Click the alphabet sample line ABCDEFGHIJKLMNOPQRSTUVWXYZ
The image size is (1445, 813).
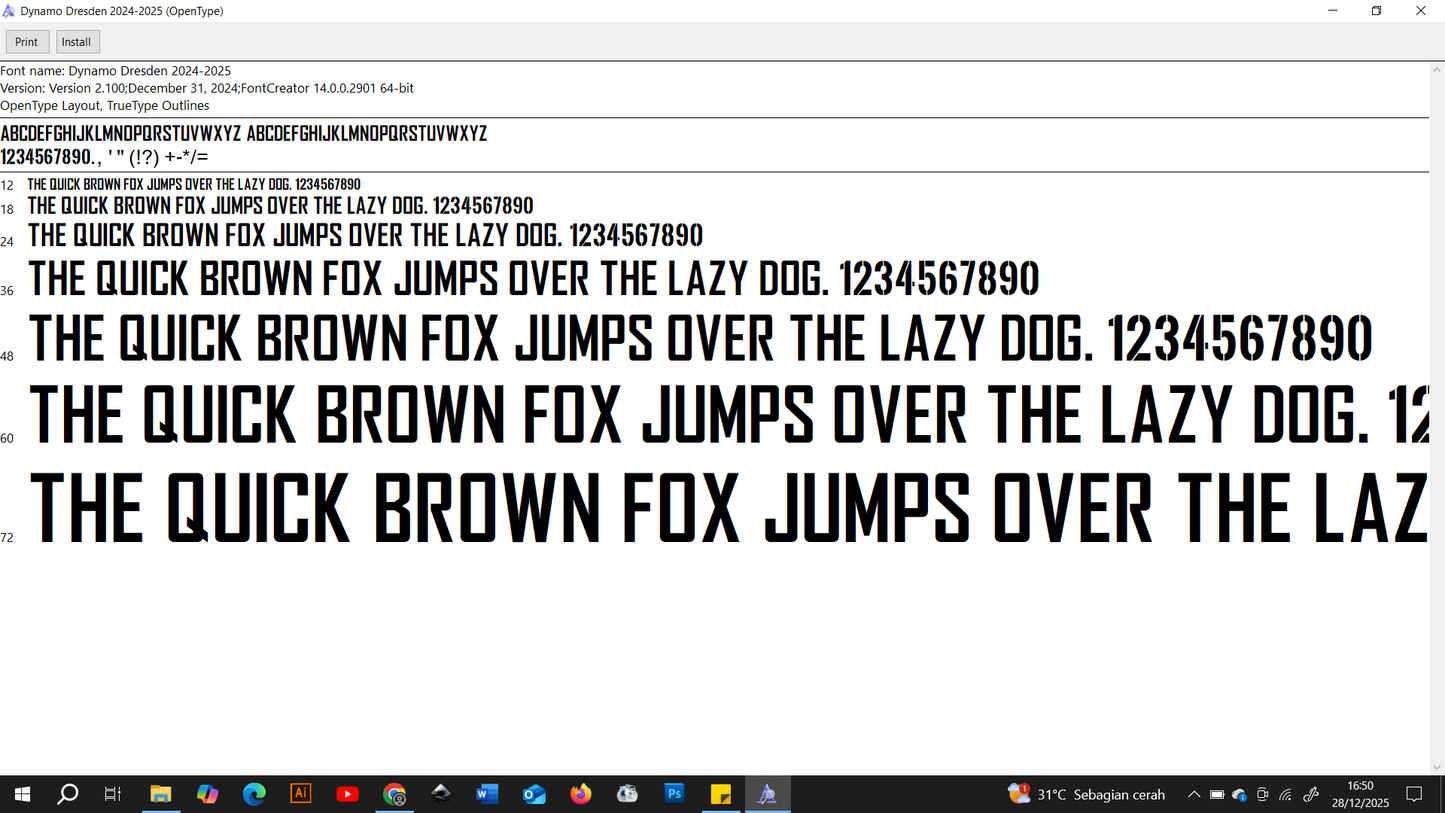(x=244, y=134)
